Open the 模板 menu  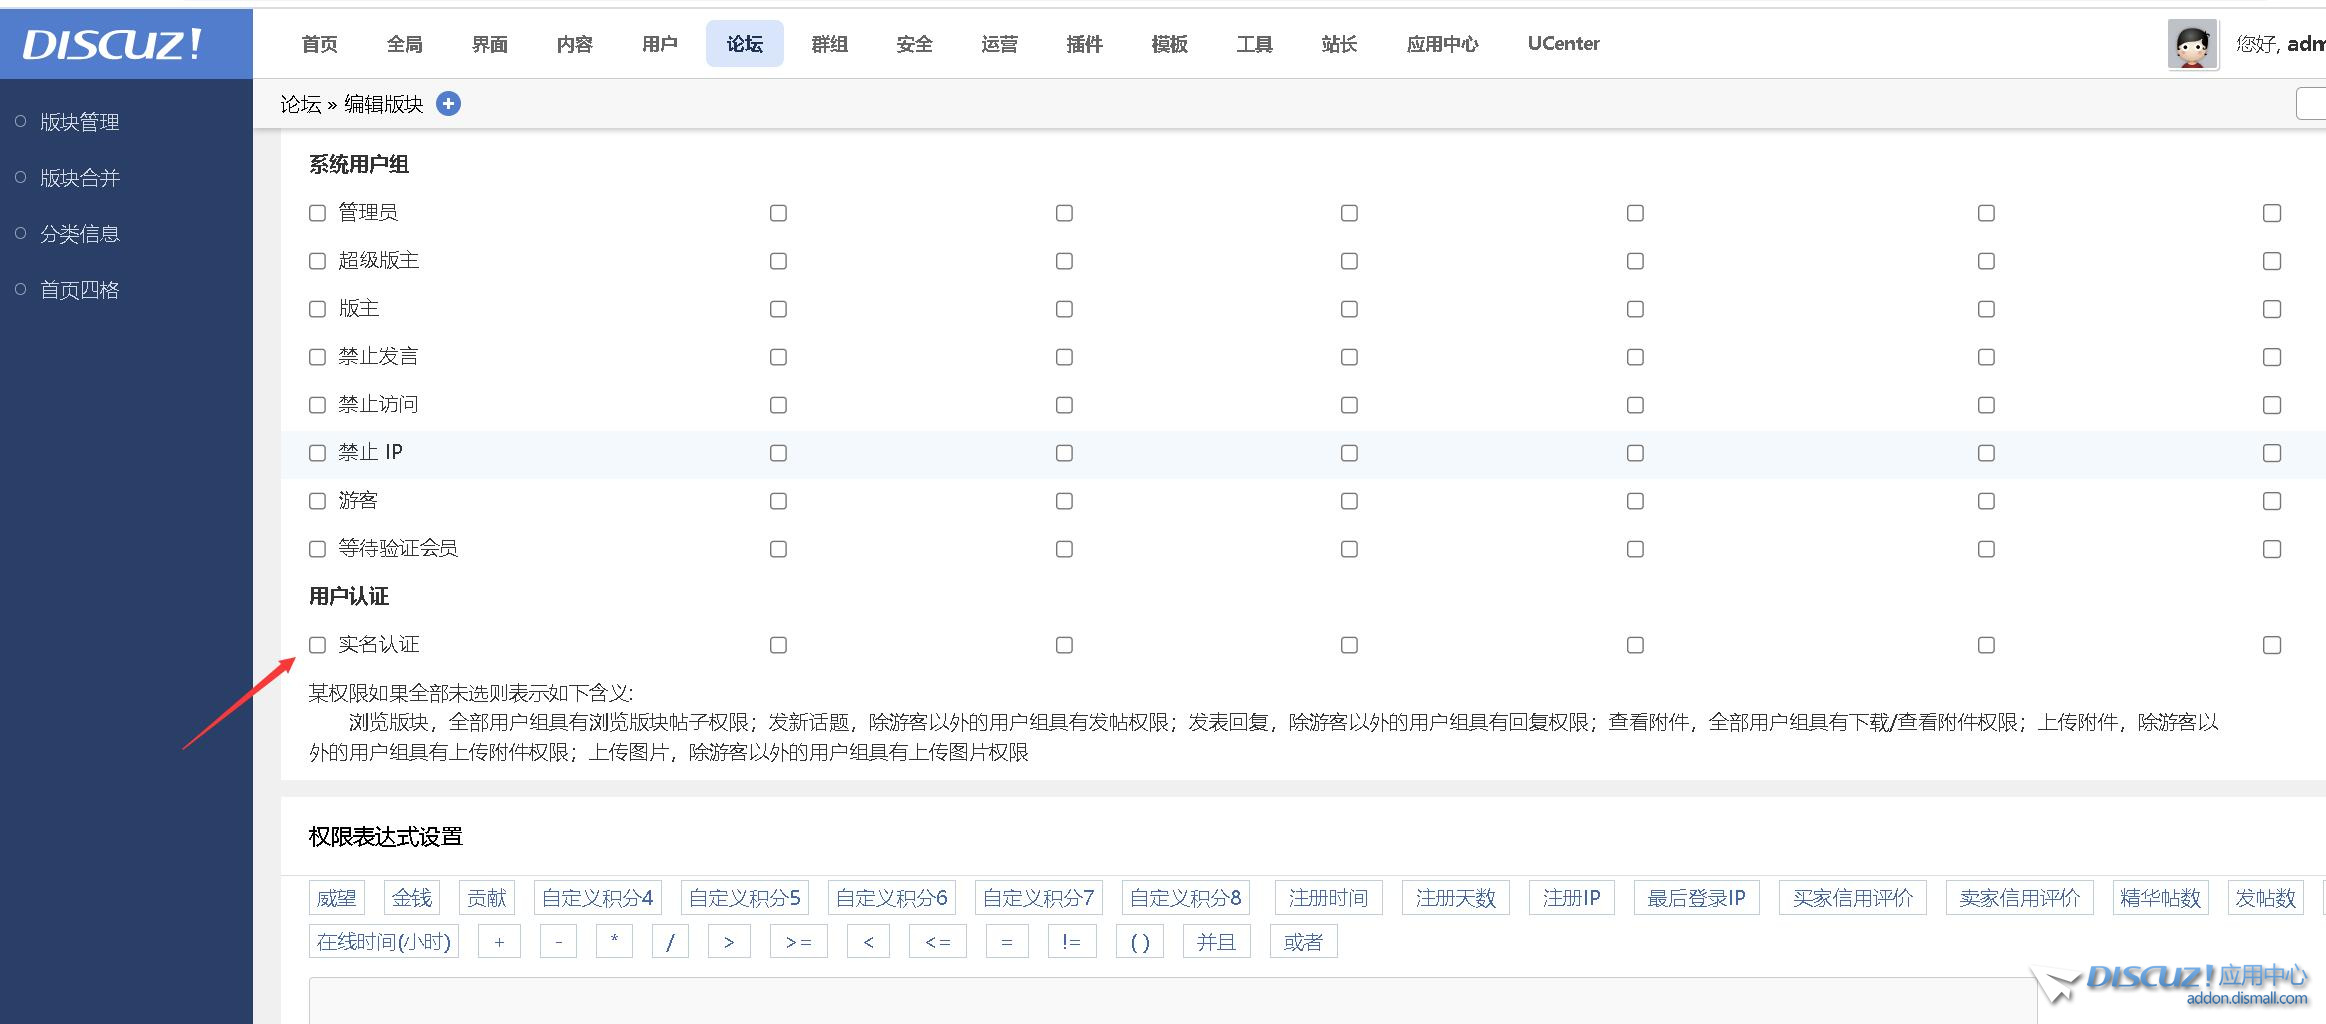1170,44
